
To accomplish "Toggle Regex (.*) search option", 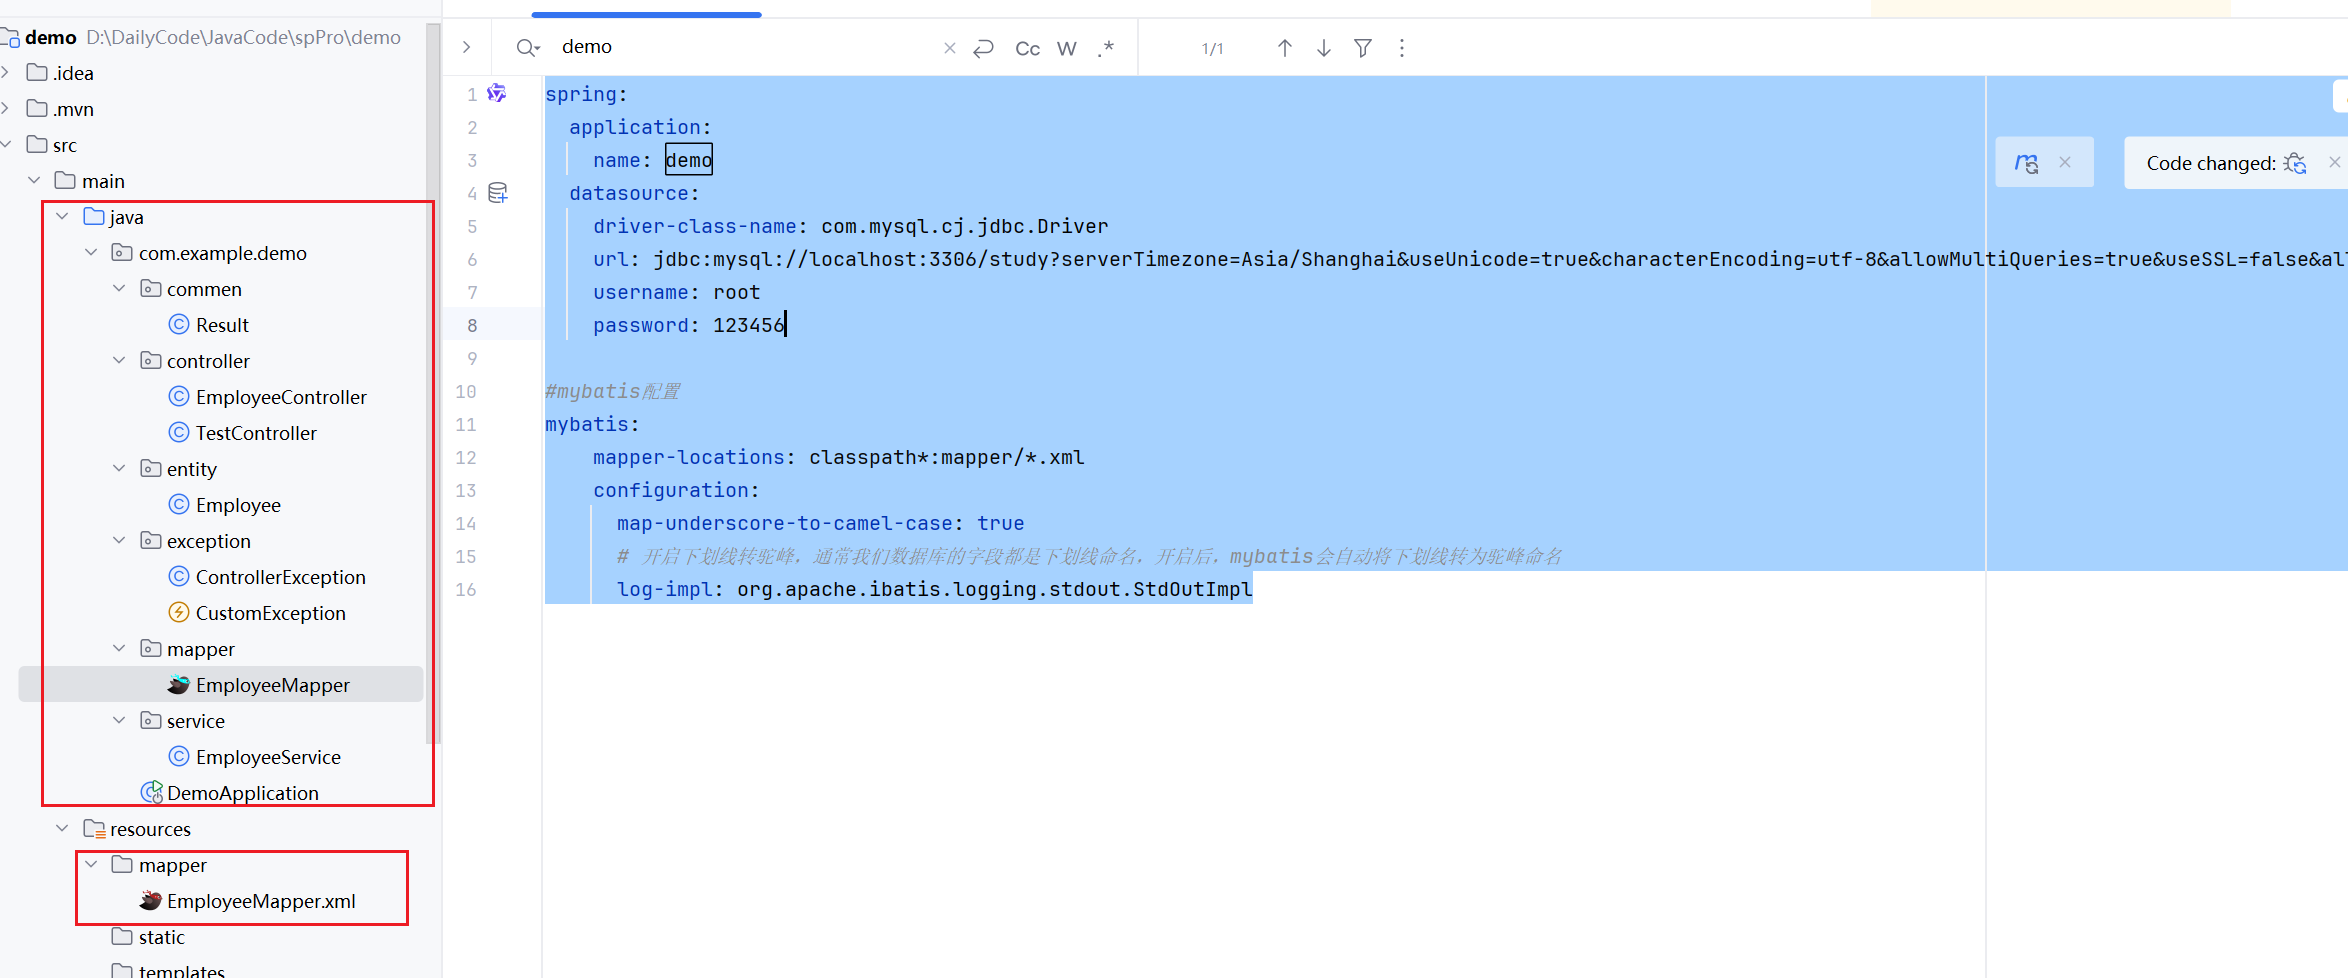I will [1105, 48].
